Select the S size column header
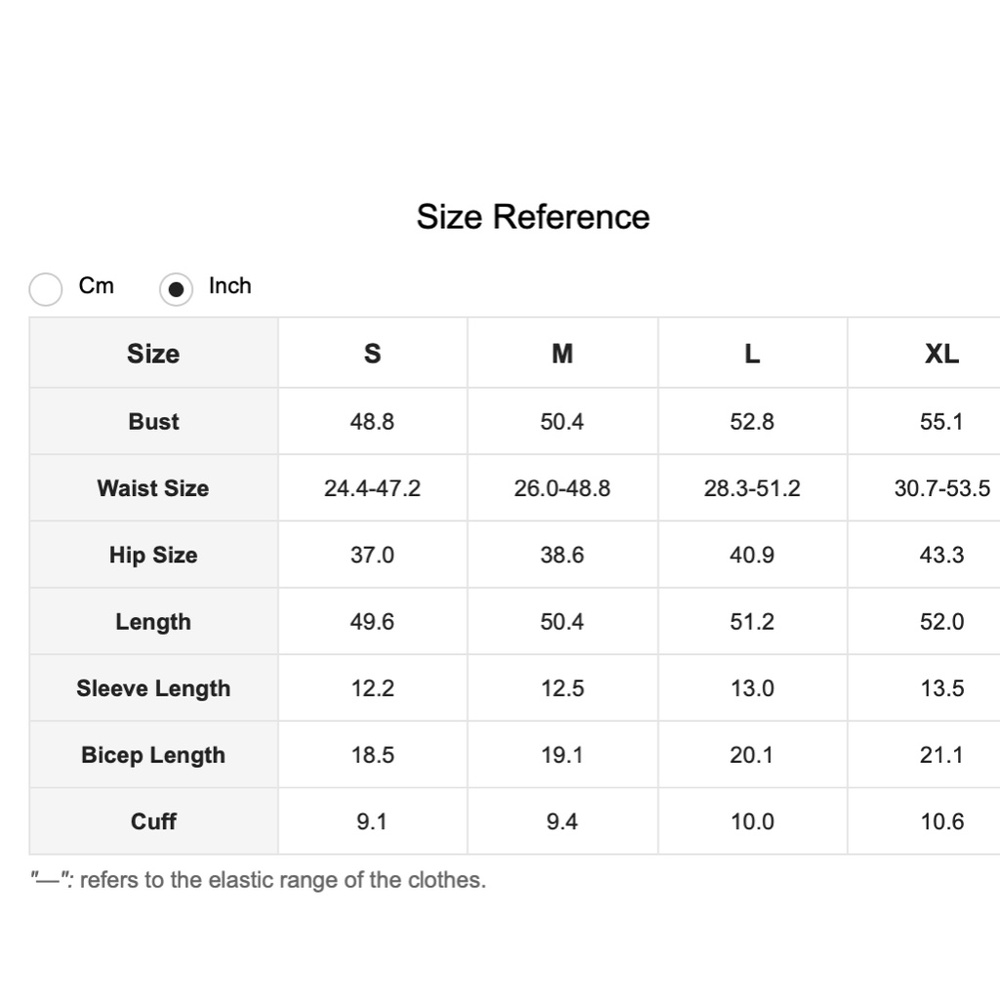Image resolution: width=1000 pixels, height=1000 pixels. [x=372, y=353]
